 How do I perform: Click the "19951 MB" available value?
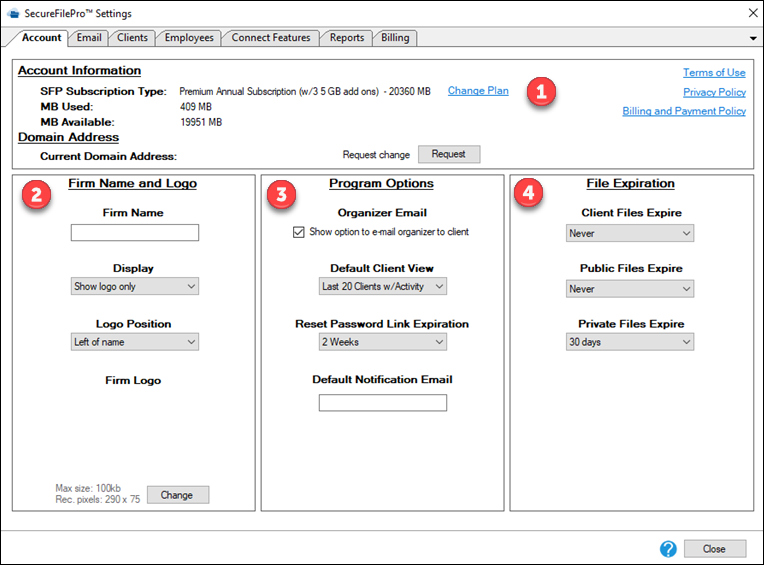click(201, 122)
